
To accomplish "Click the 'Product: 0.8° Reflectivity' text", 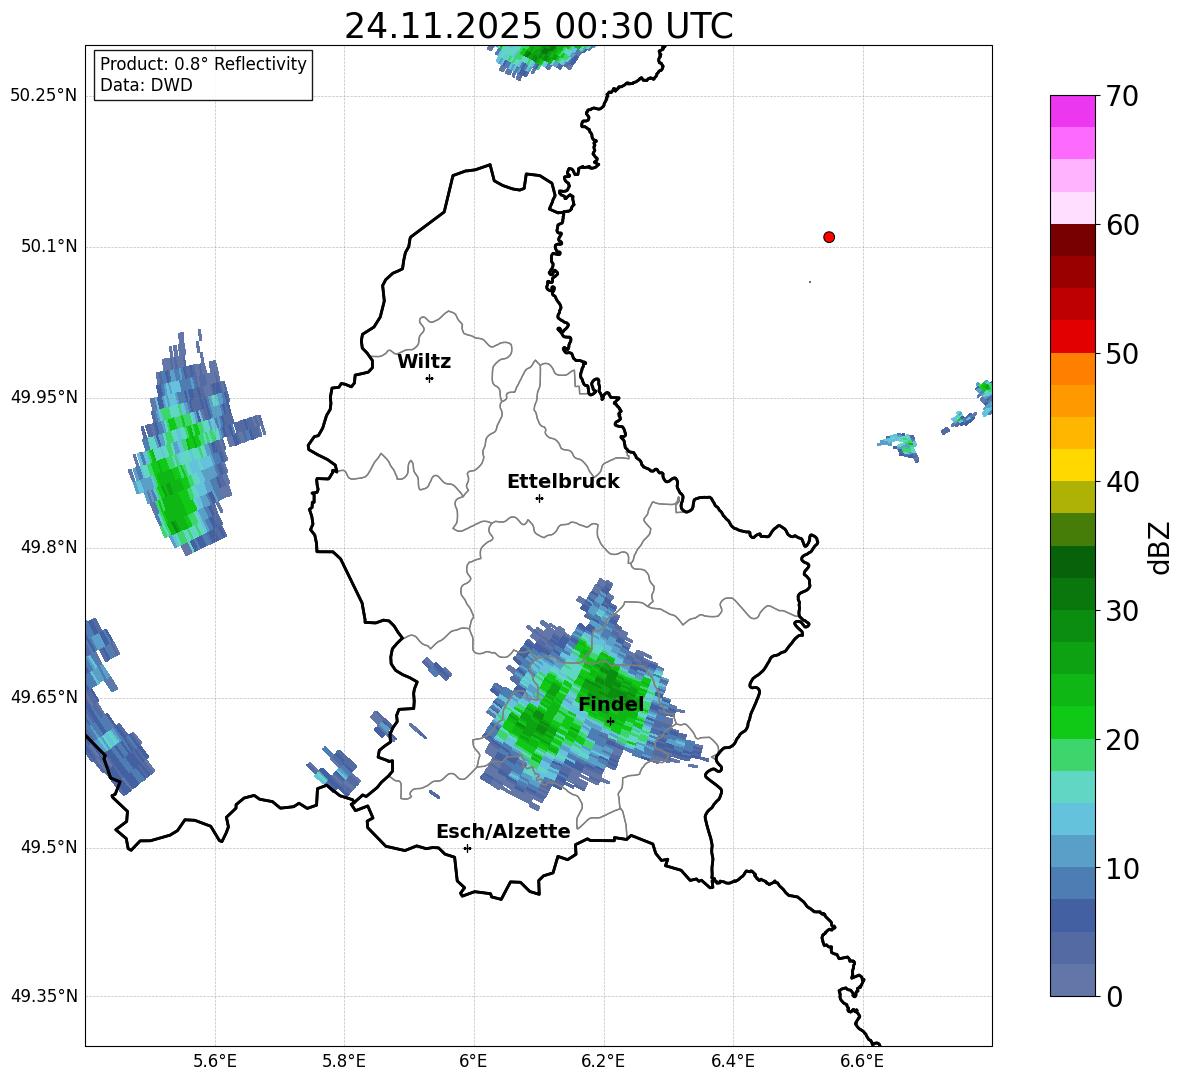I will [203, 63].
